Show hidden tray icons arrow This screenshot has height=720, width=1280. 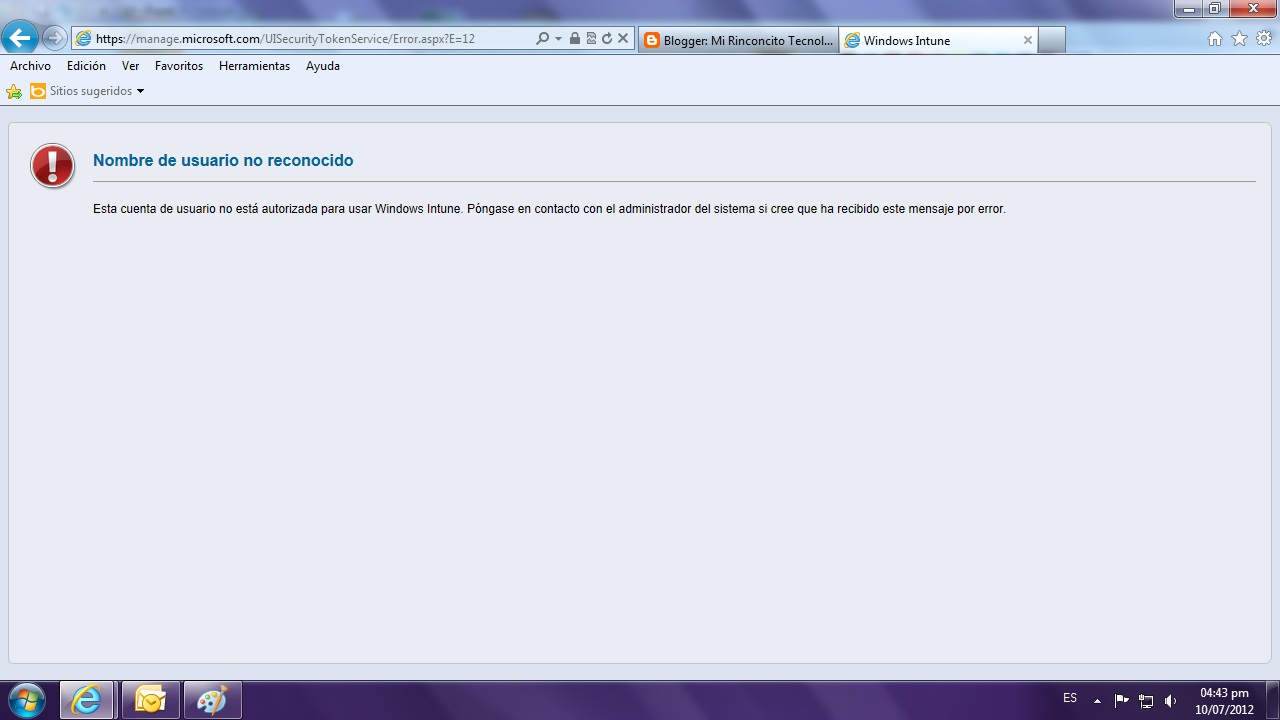pos(1097,701)
